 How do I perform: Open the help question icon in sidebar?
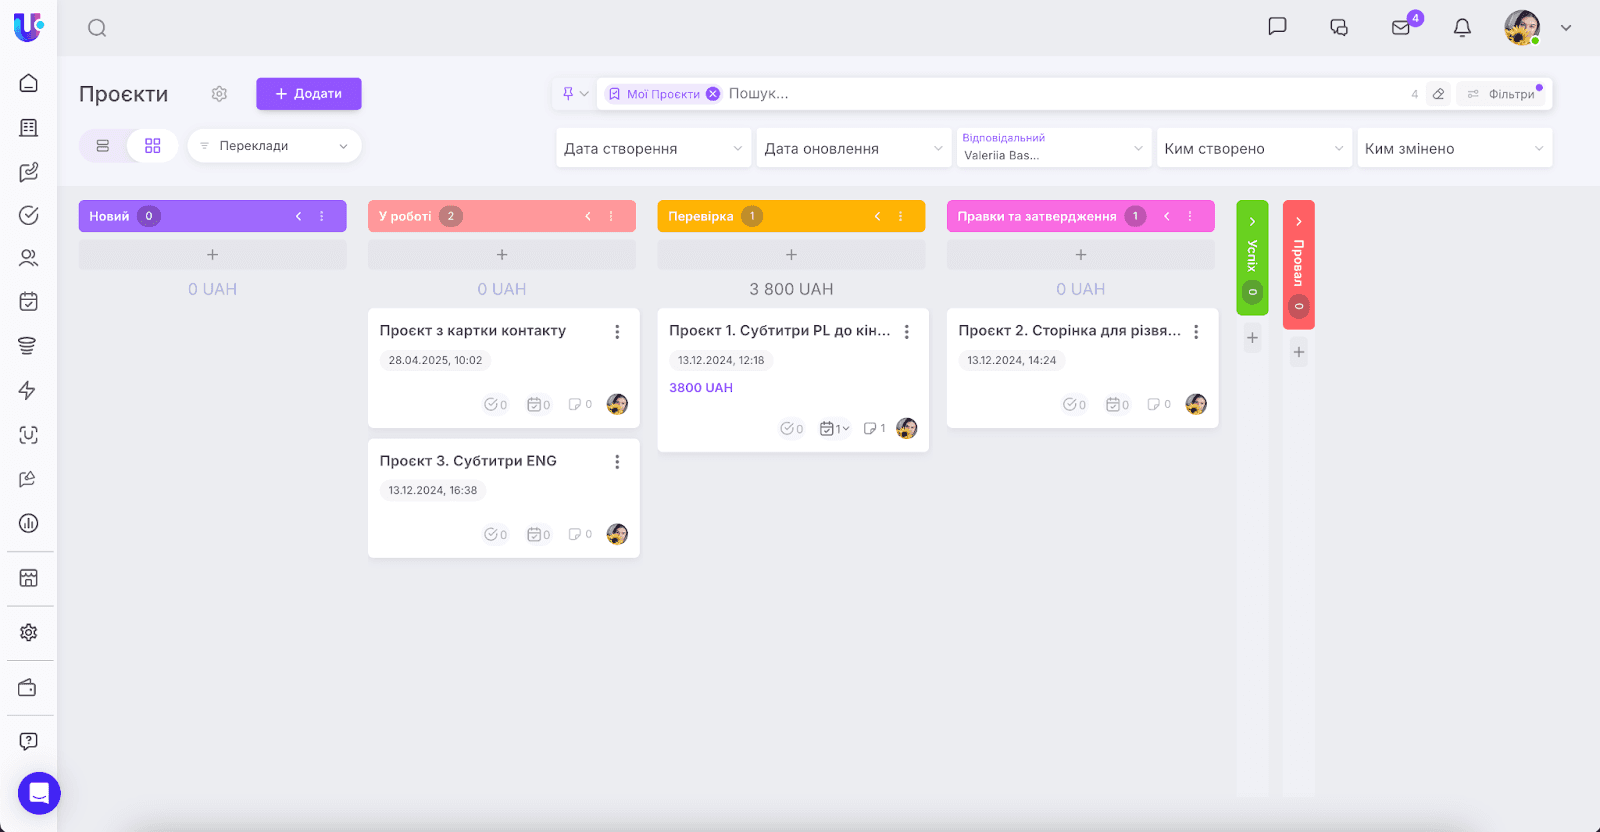(x=29, y=741)
